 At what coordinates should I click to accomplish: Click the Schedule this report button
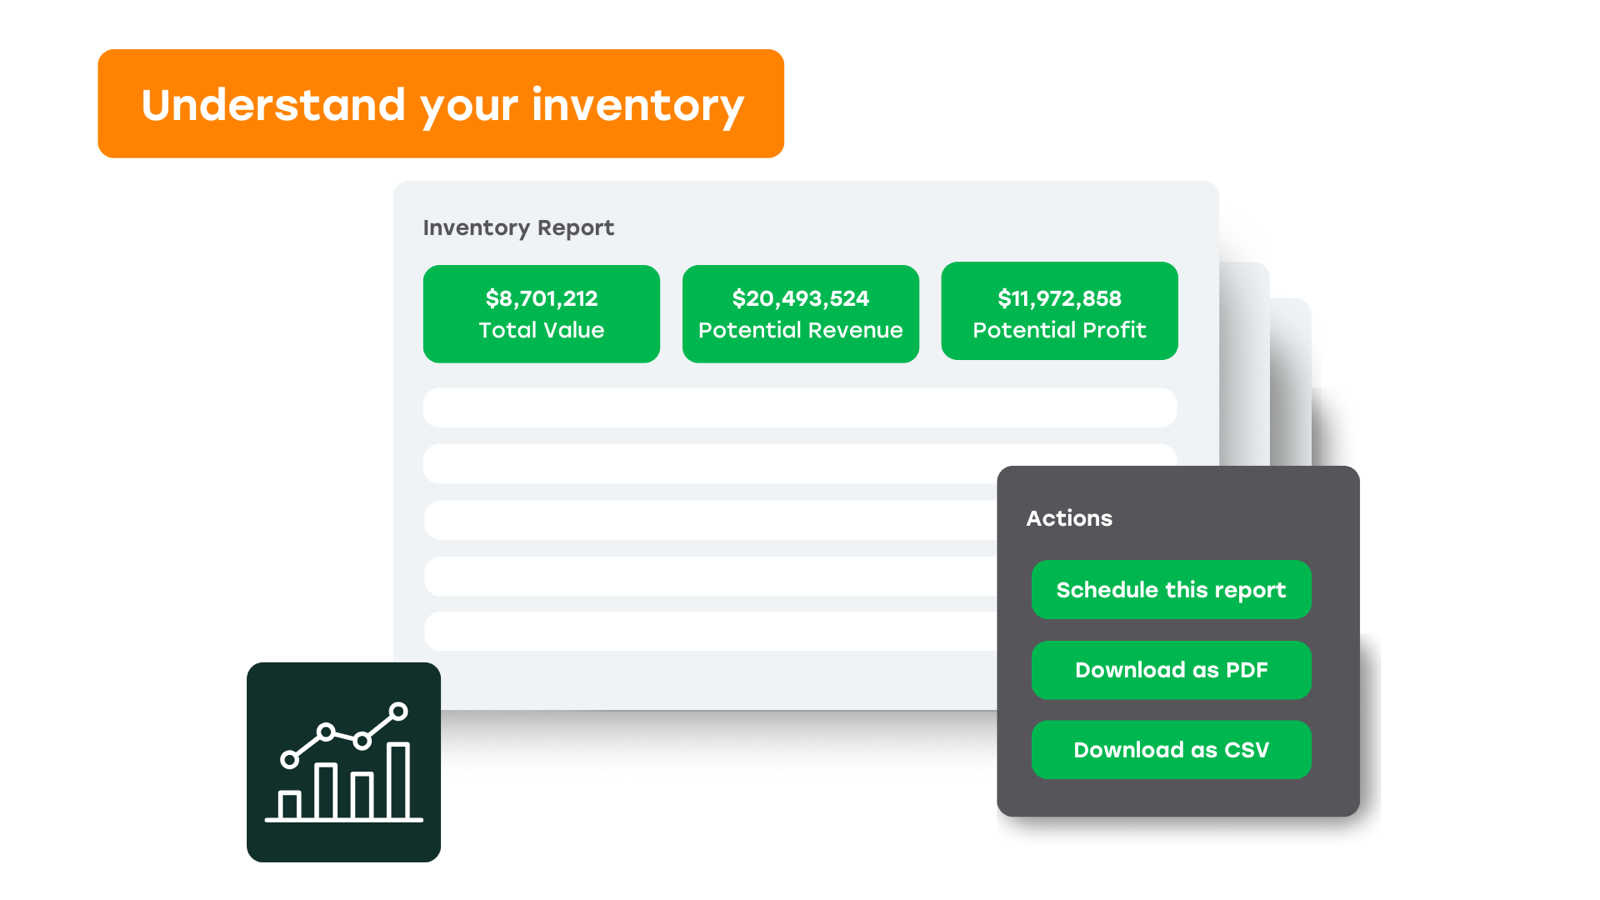[1171, 590]
